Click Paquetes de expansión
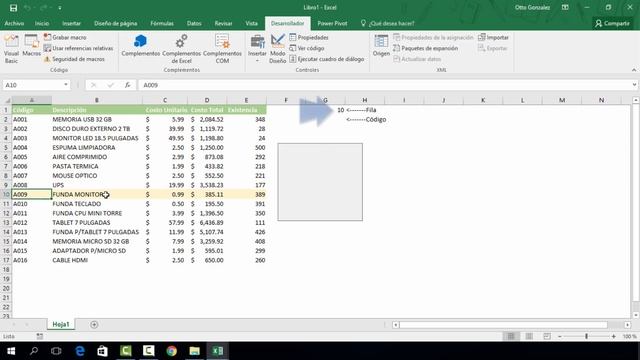Screen dimensions: 640x360 425,48
